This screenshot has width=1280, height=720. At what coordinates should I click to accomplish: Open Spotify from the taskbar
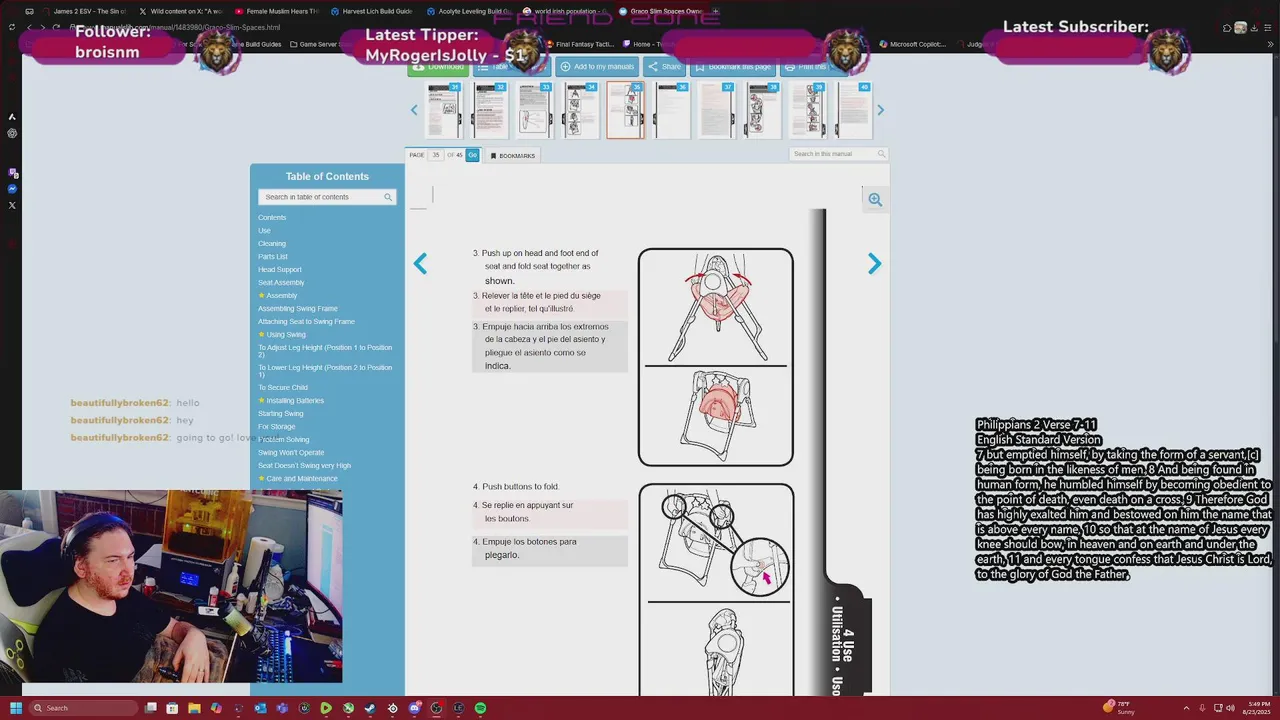click(x=480, y=708)
